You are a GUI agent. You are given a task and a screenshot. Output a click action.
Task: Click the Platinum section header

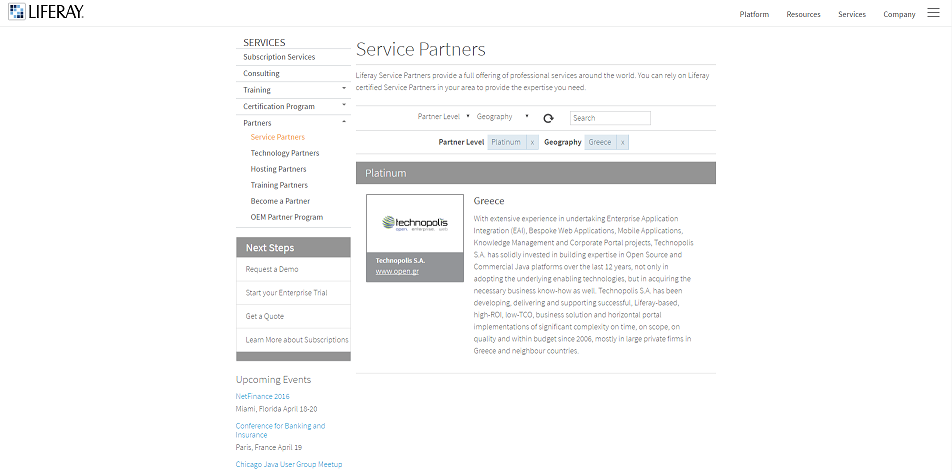pos(536,173)
